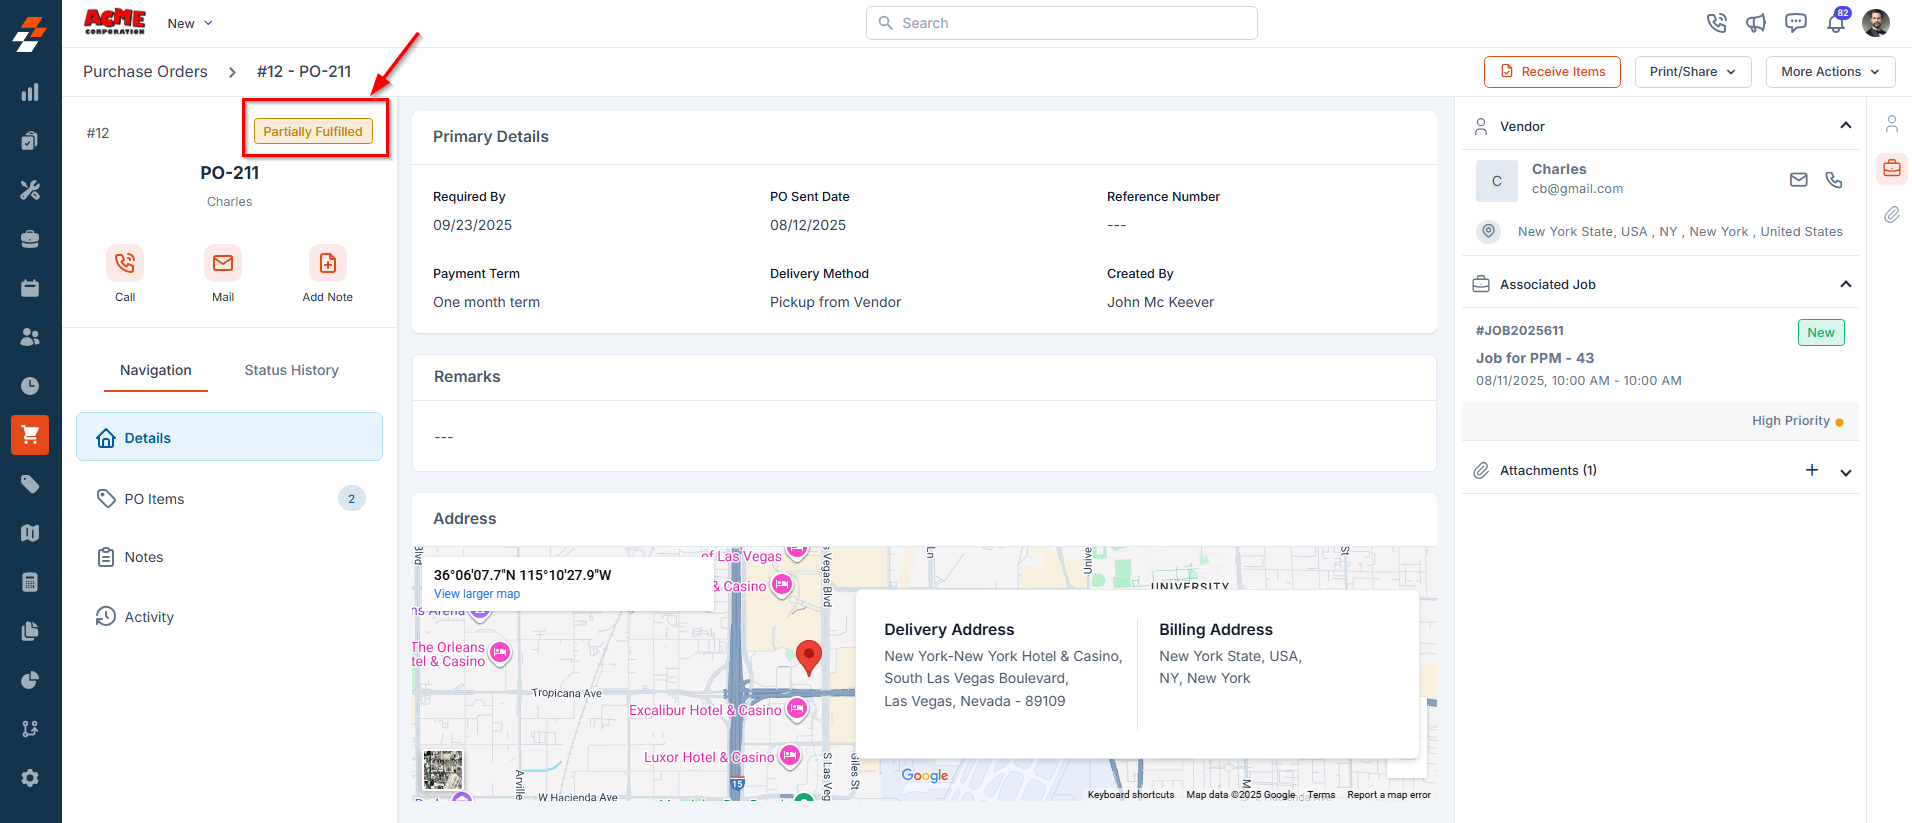The image size is (1912, 823).
Task: Open the person icon in right rail
Action: [1892, 124]
